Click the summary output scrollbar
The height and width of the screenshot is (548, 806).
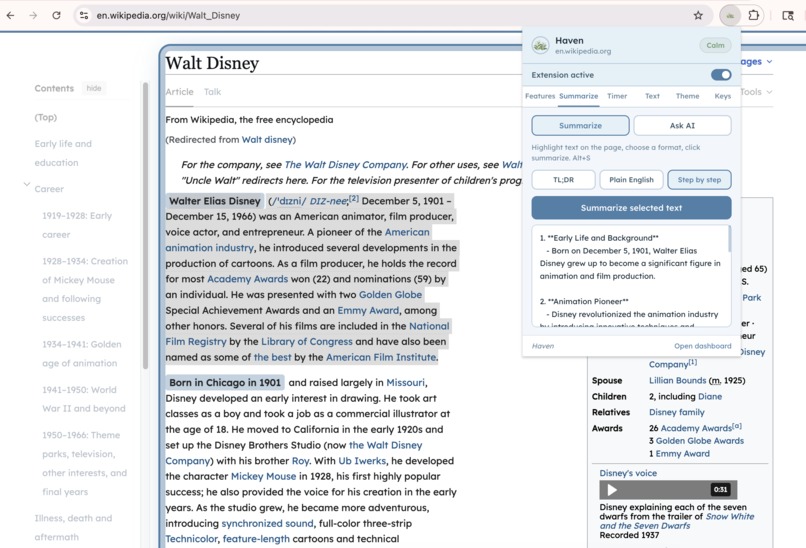tap(729, 239)
